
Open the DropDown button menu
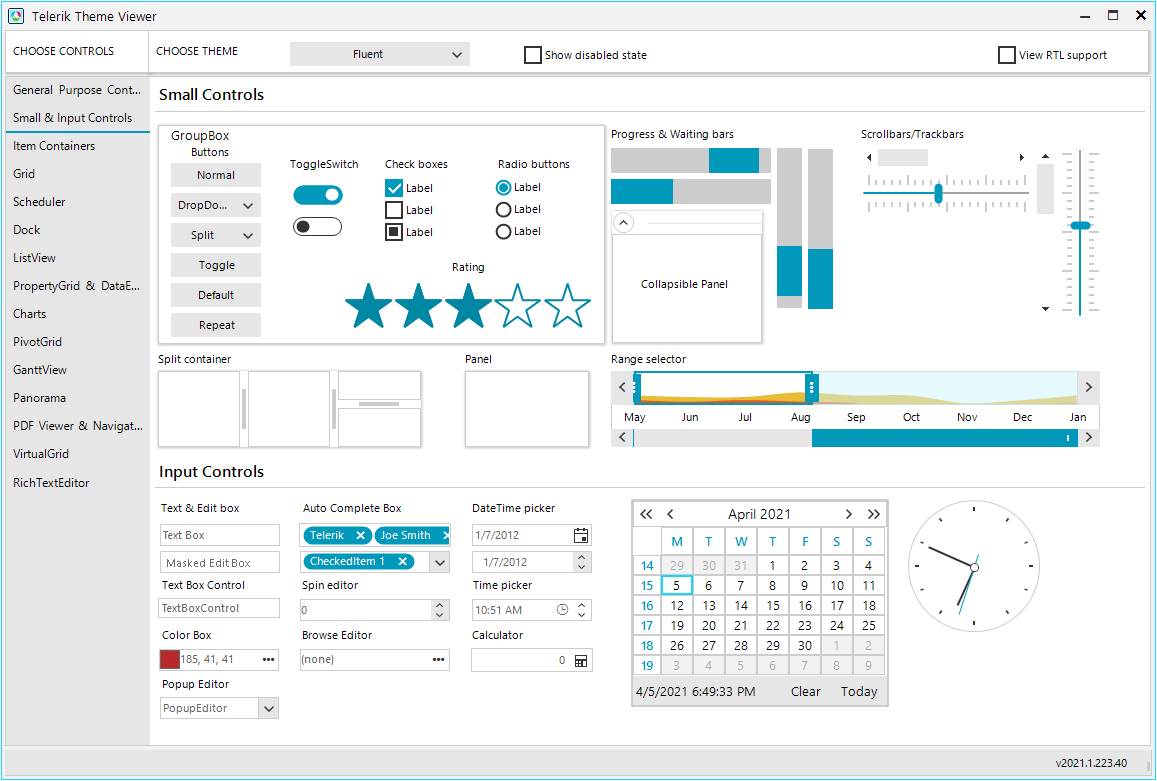click(248, 206)
